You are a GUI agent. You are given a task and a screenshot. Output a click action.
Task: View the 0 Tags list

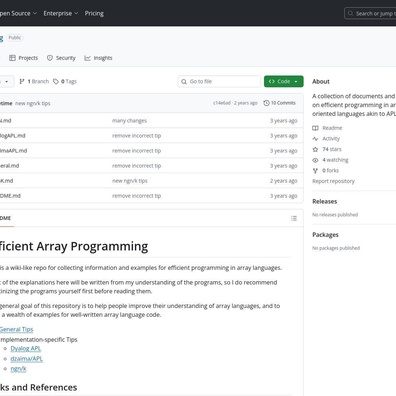point(65,81)
